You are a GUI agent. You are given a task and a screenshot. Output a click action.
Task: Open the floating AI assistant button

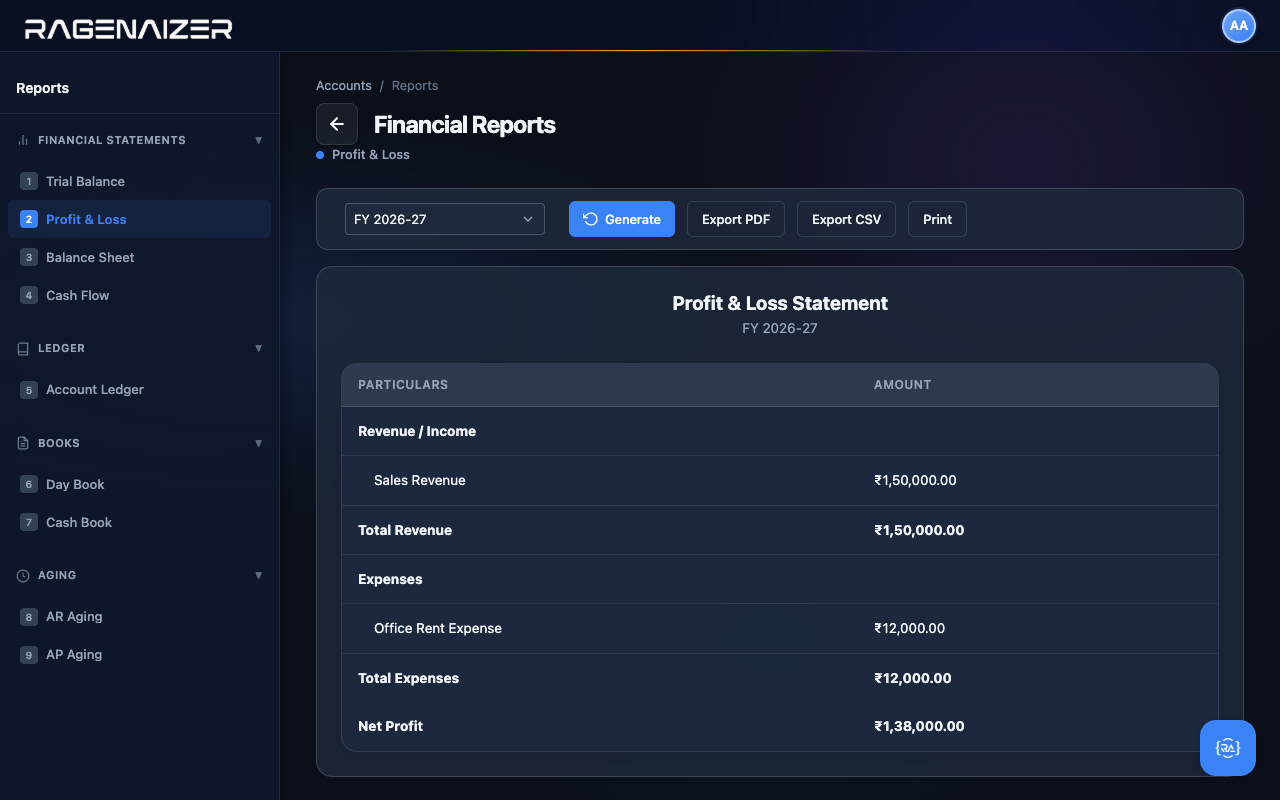tap(1228, 748)
